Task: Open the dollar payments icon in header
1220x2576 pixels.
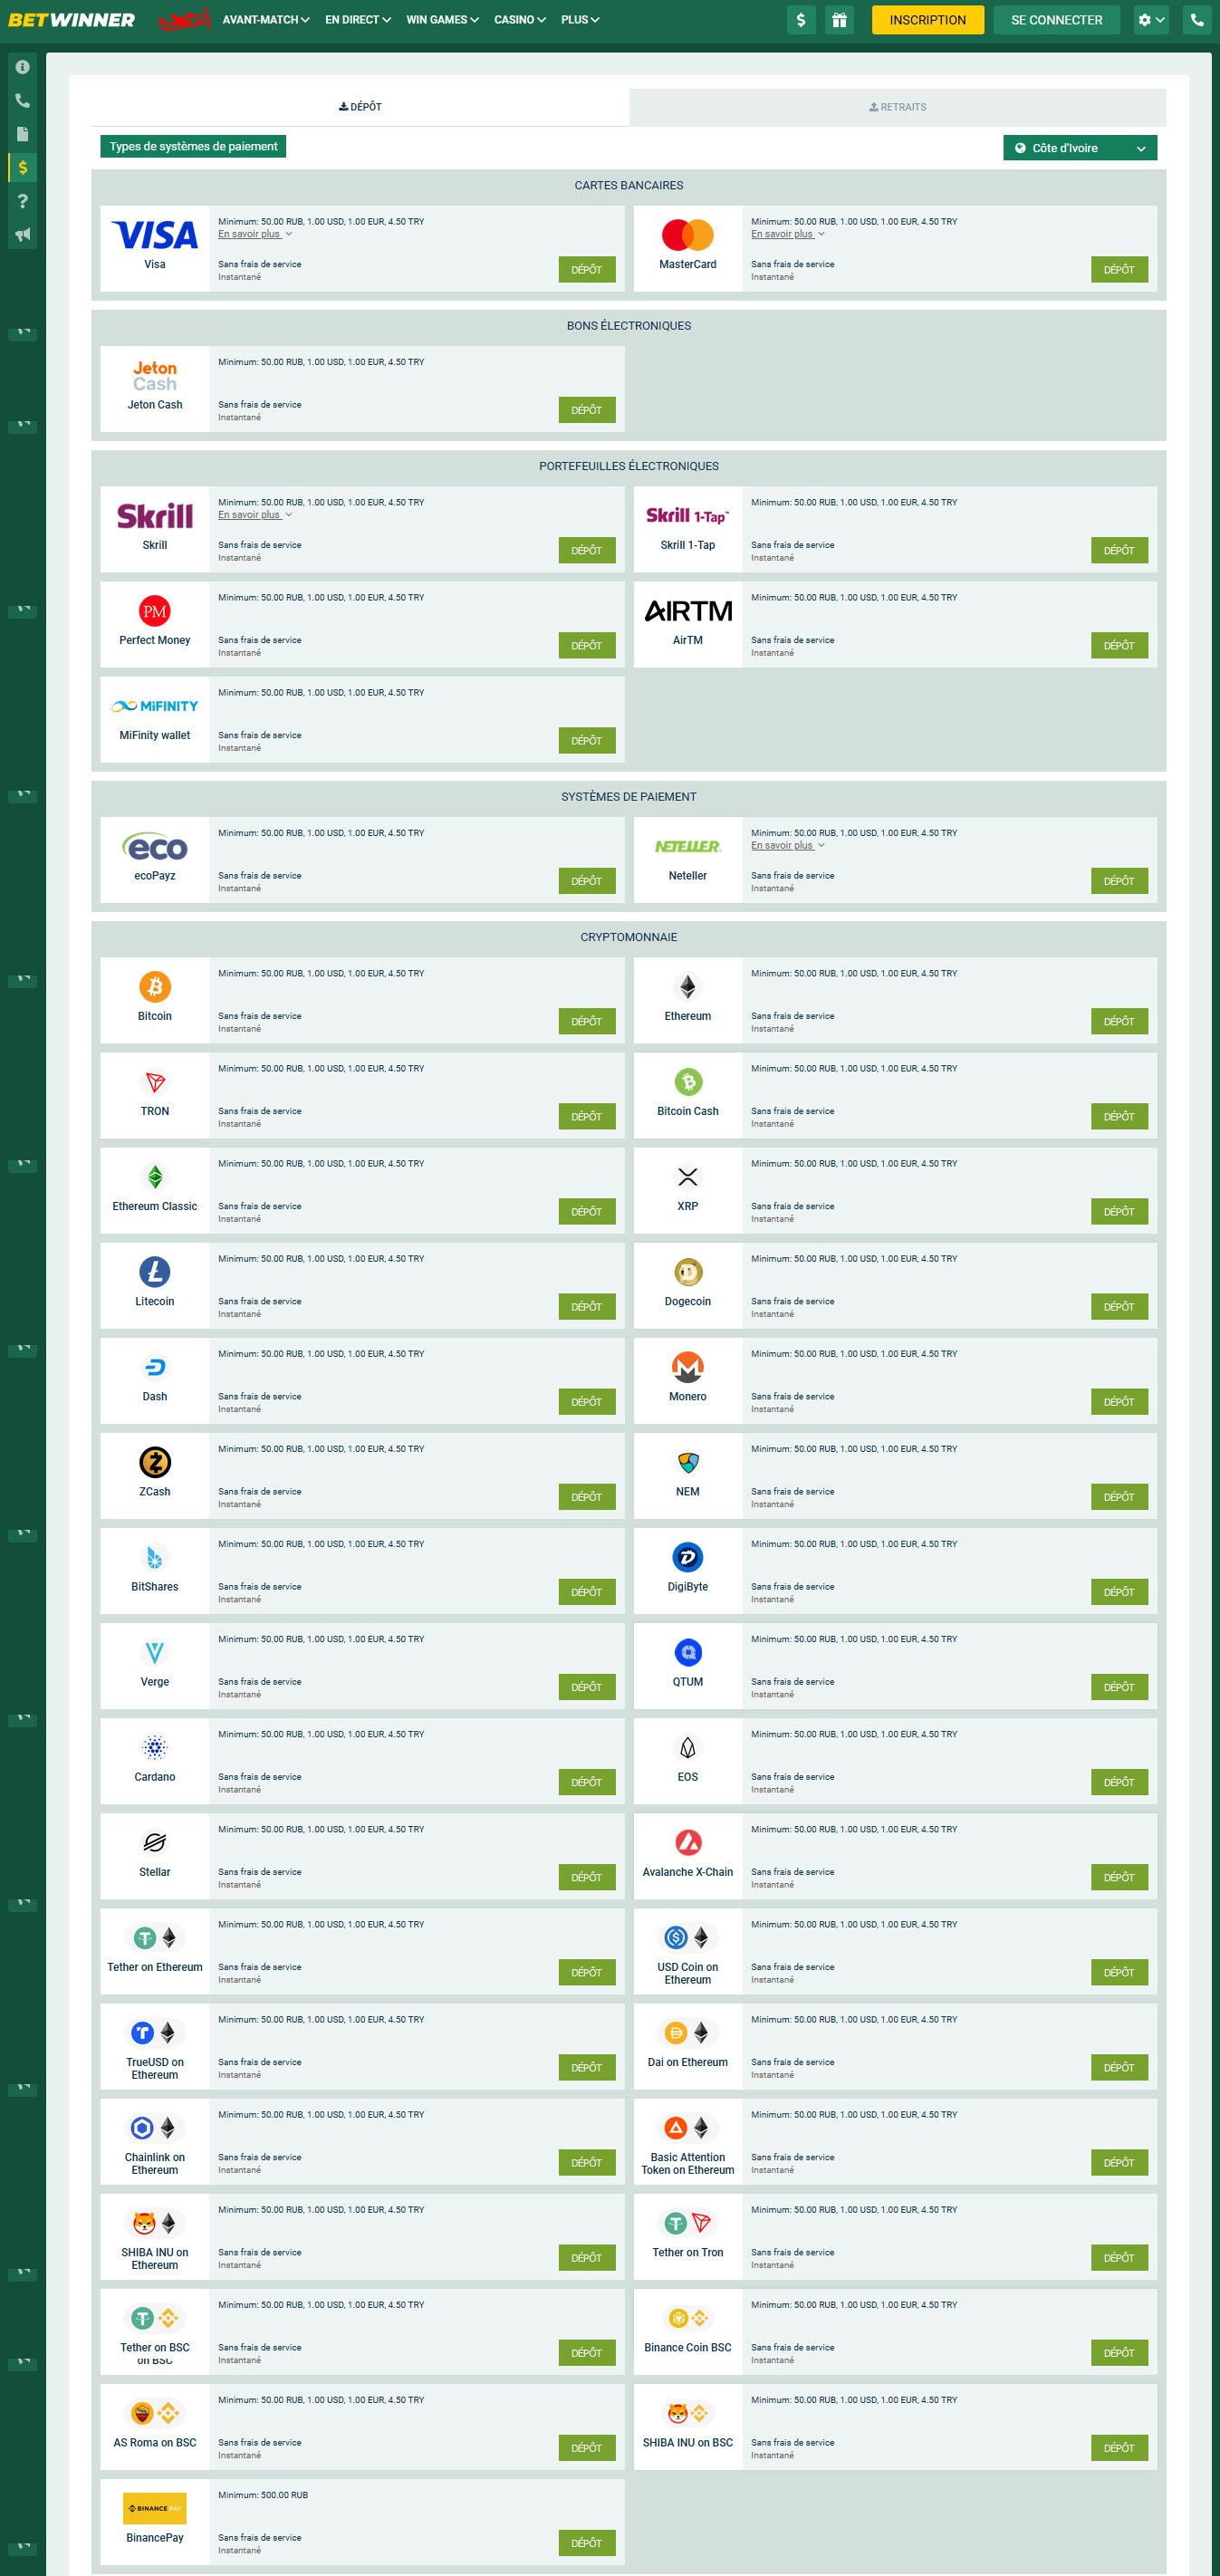Action: click(801, 20)
